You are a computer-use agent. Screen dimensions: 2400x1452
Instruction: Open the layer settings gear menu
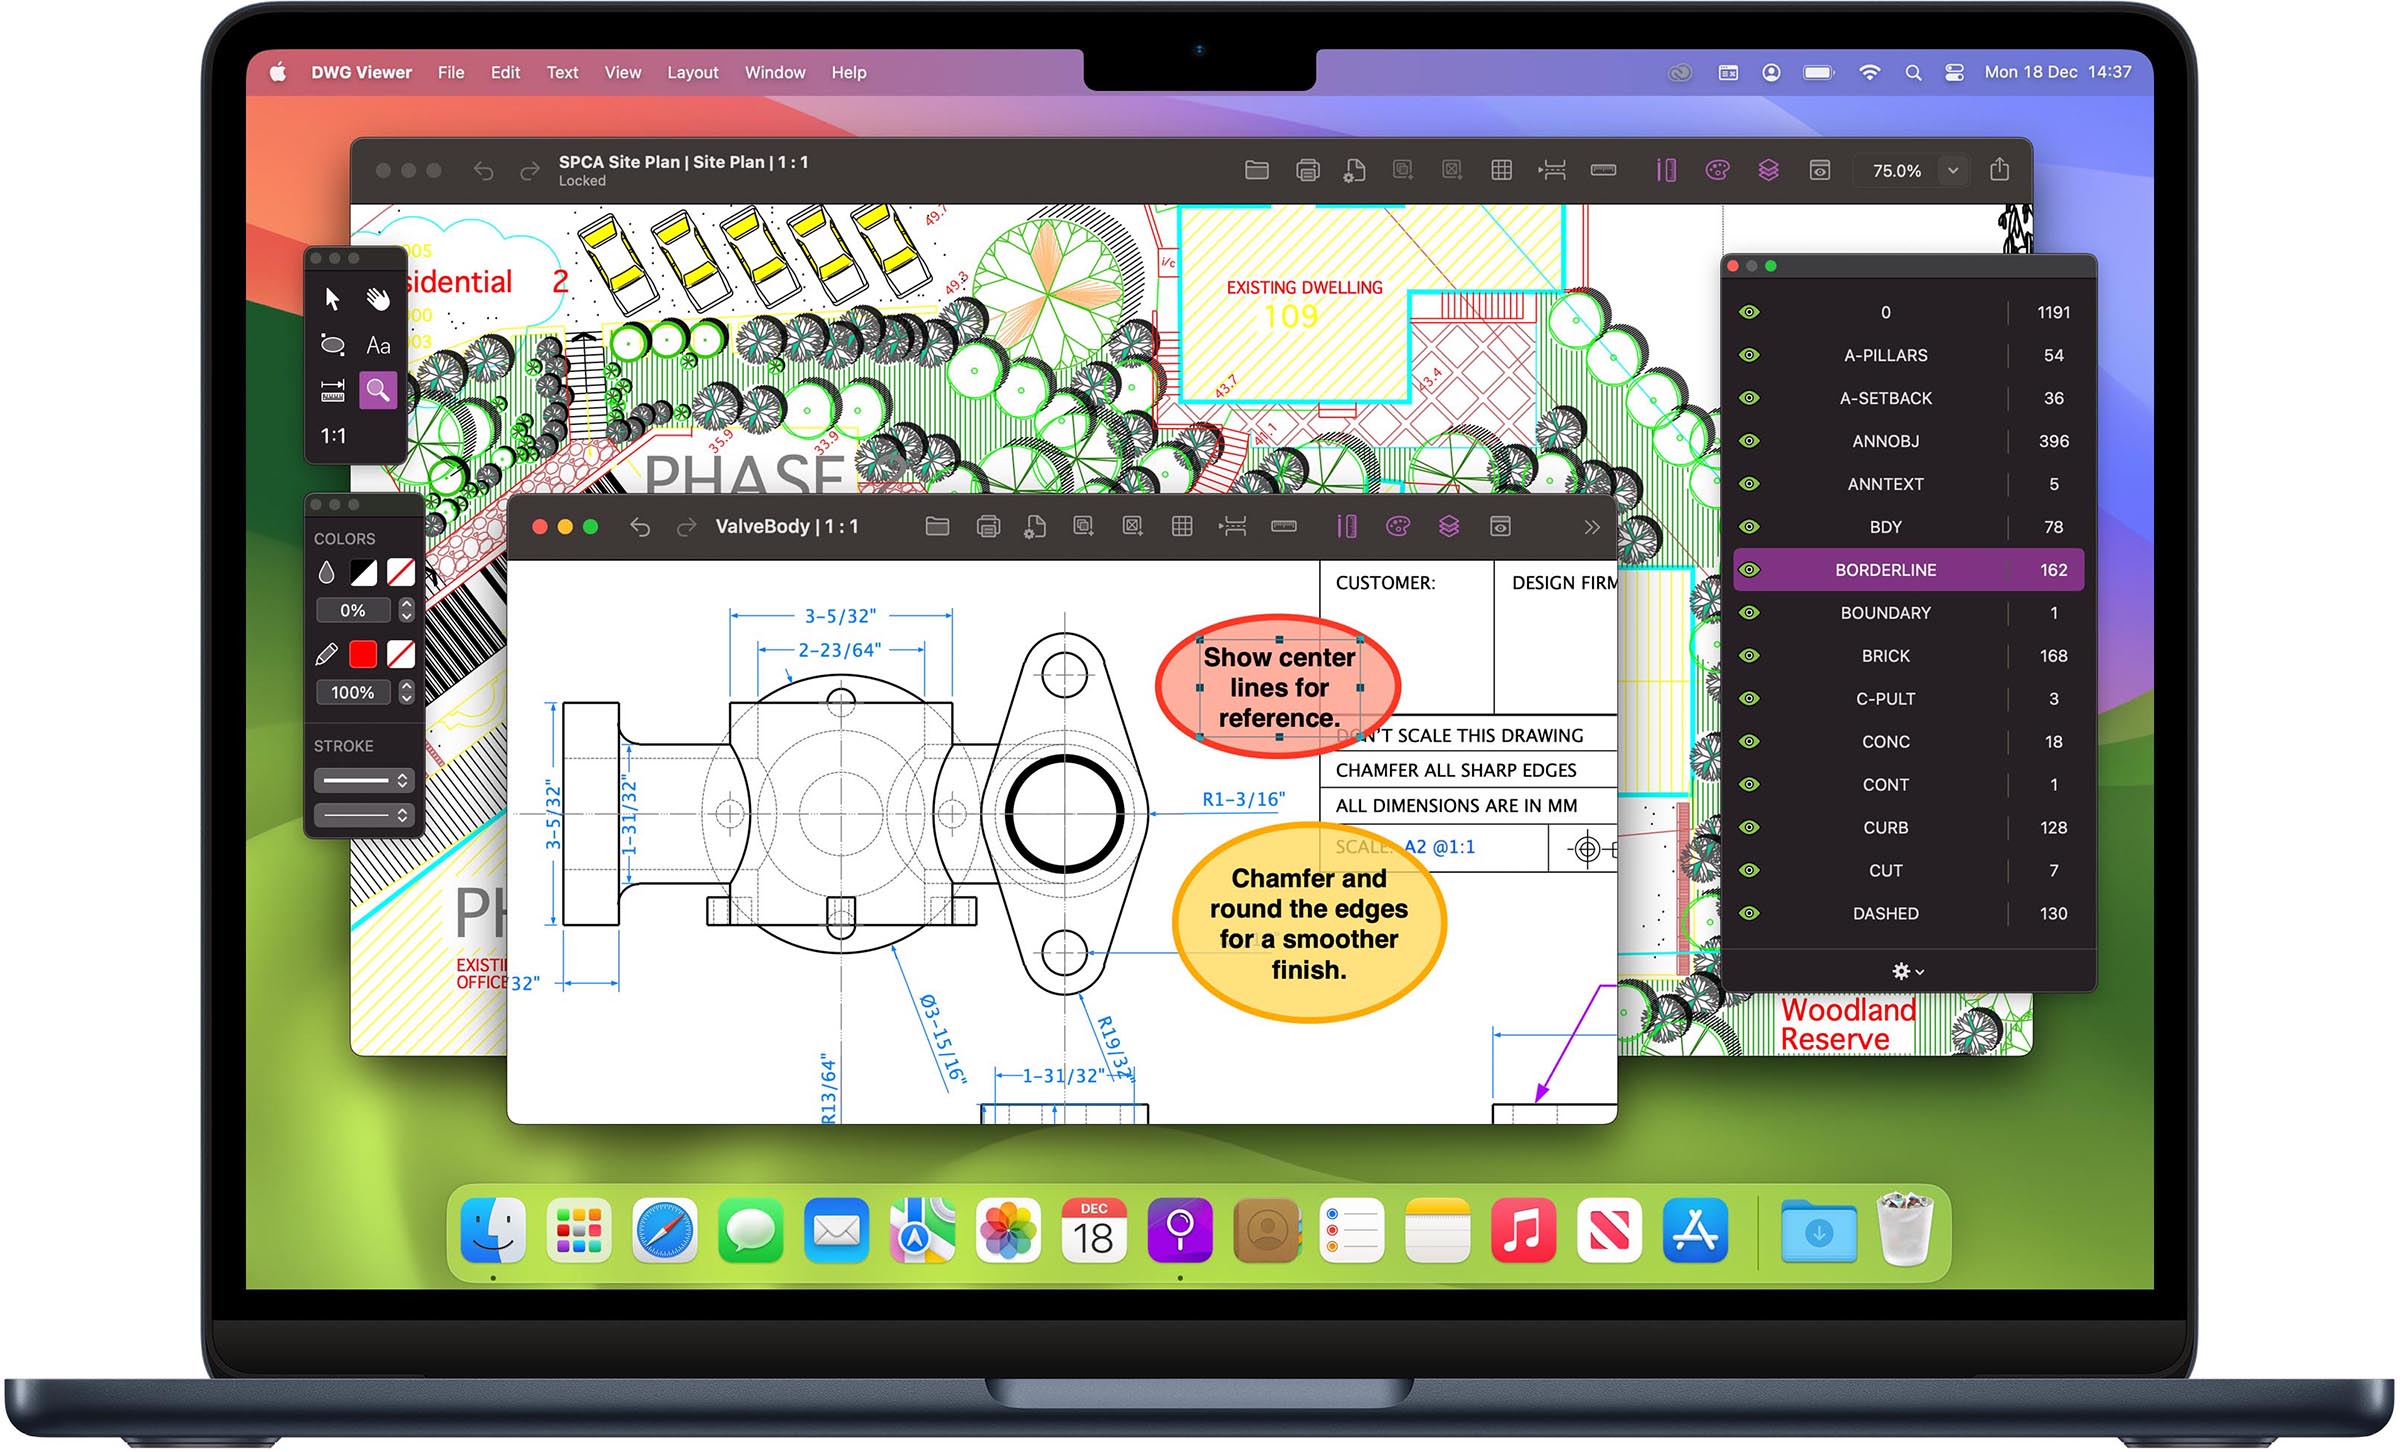tap(1903, 971)
